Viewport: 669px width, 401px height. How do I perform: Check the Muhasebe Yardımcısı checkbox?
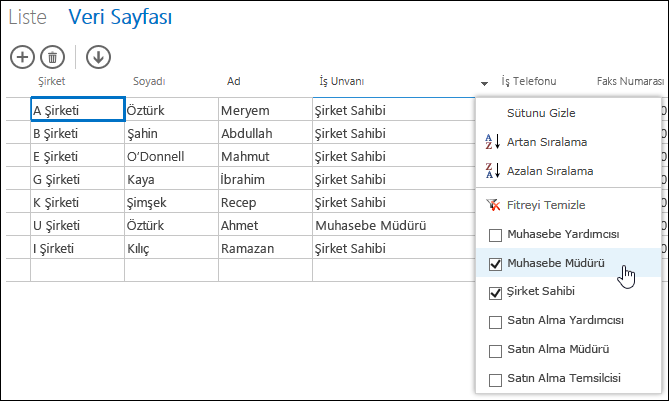tap(495, 235)
